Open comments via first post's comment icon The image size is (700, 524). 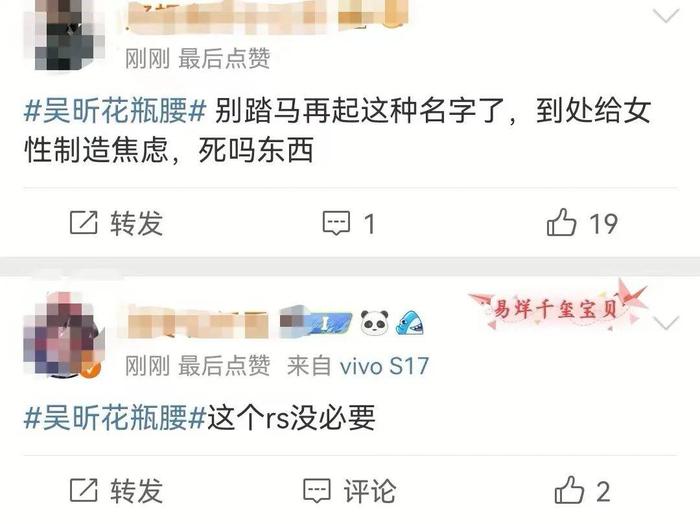pos(337,223)
